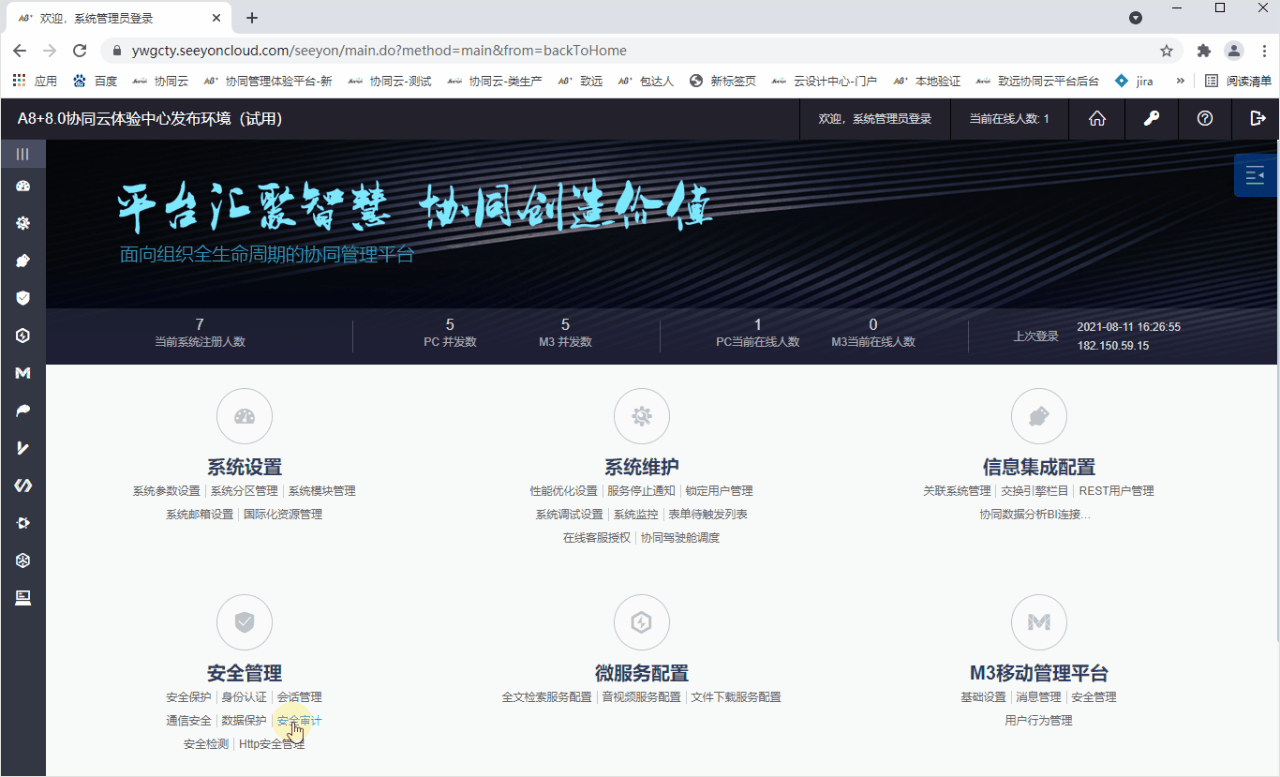Open the 性能优化设置 link

pos(563,491)
